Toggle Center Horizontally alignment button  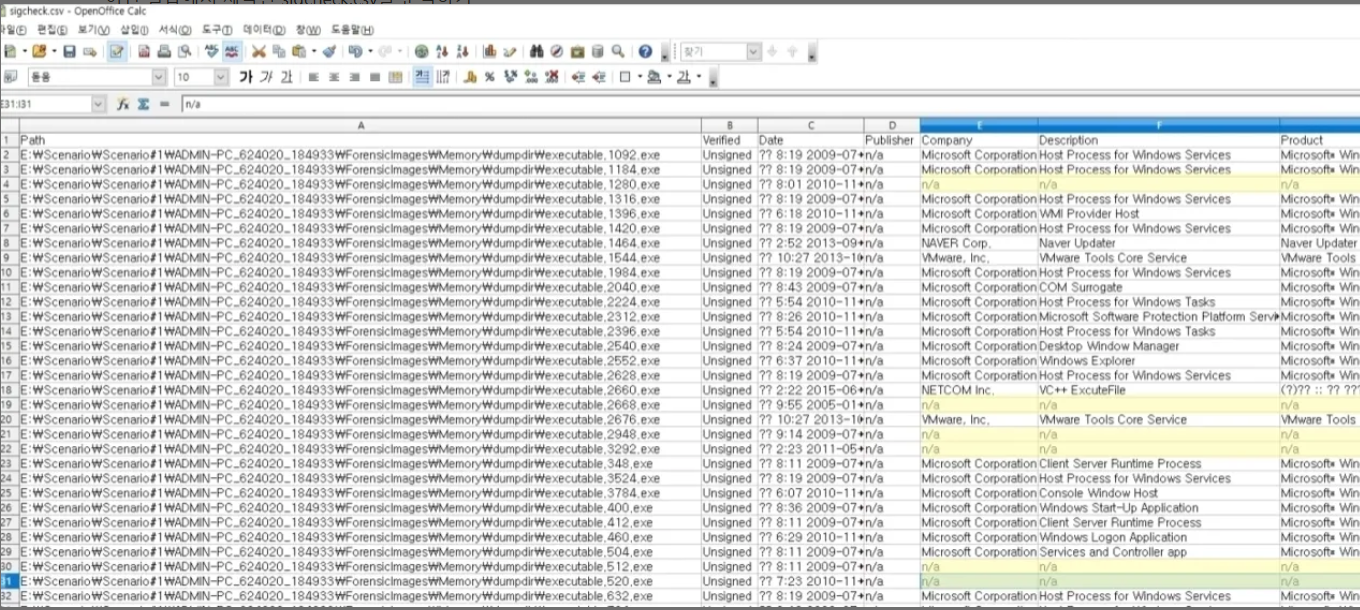tap(334, 77)
